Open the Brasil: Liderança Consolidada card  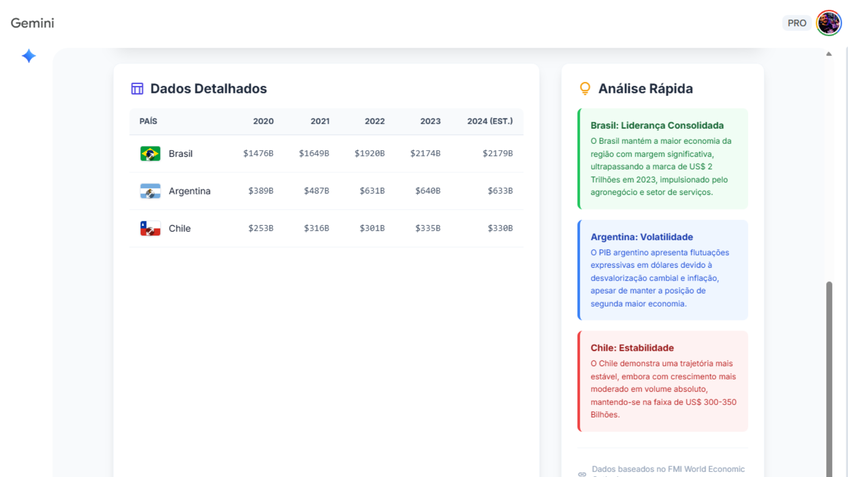click(x=662, y=159)
